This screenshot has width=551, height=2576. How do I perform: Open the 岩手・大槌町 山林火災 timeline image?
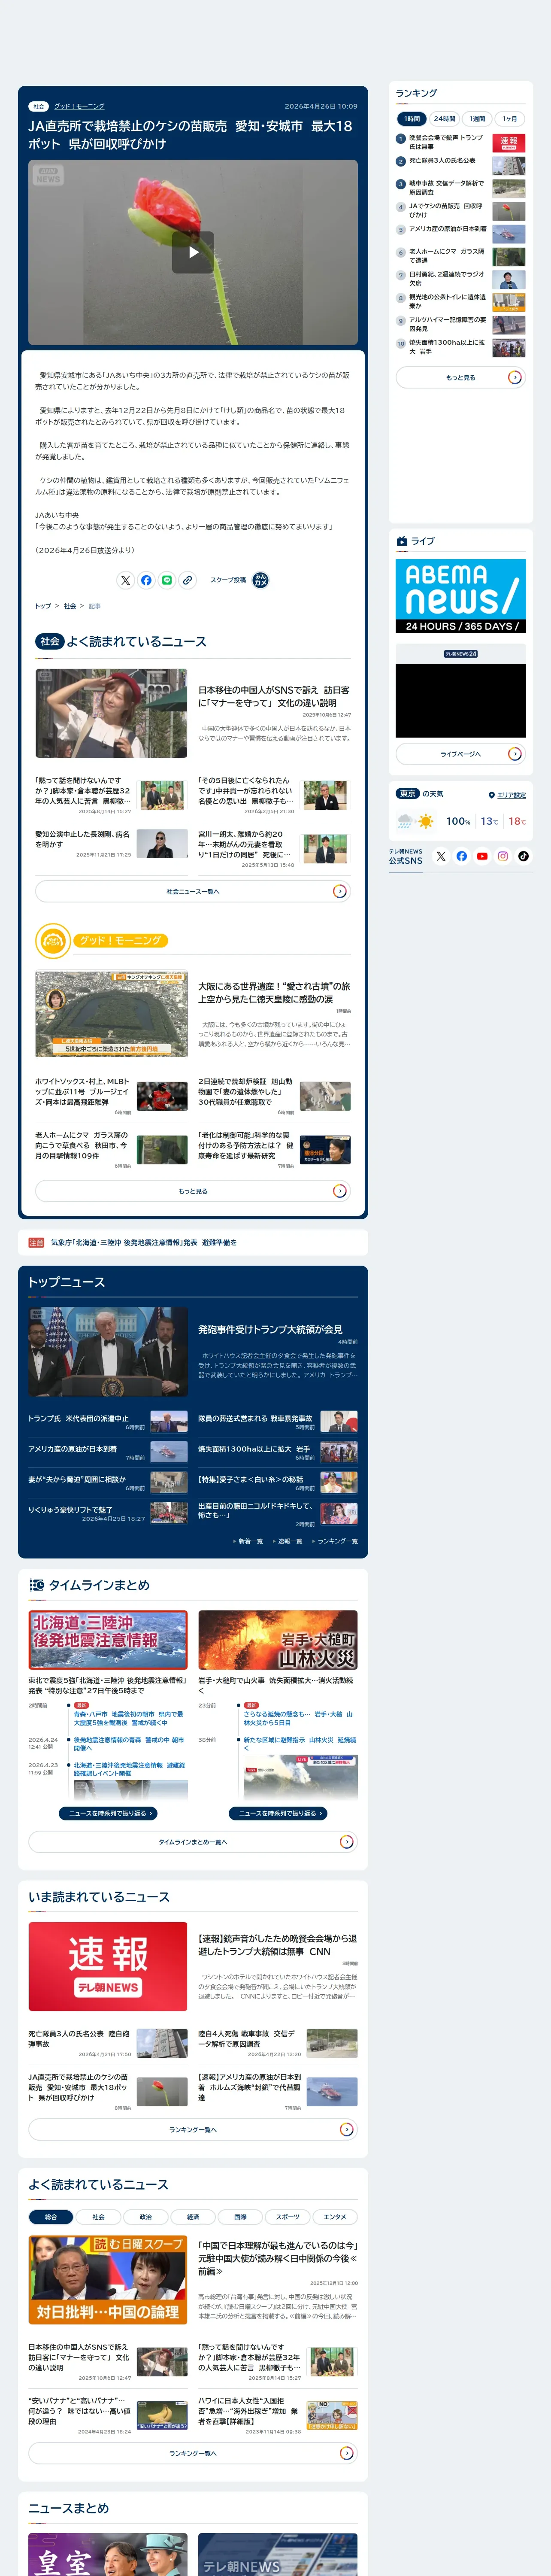coord(278,1639)
